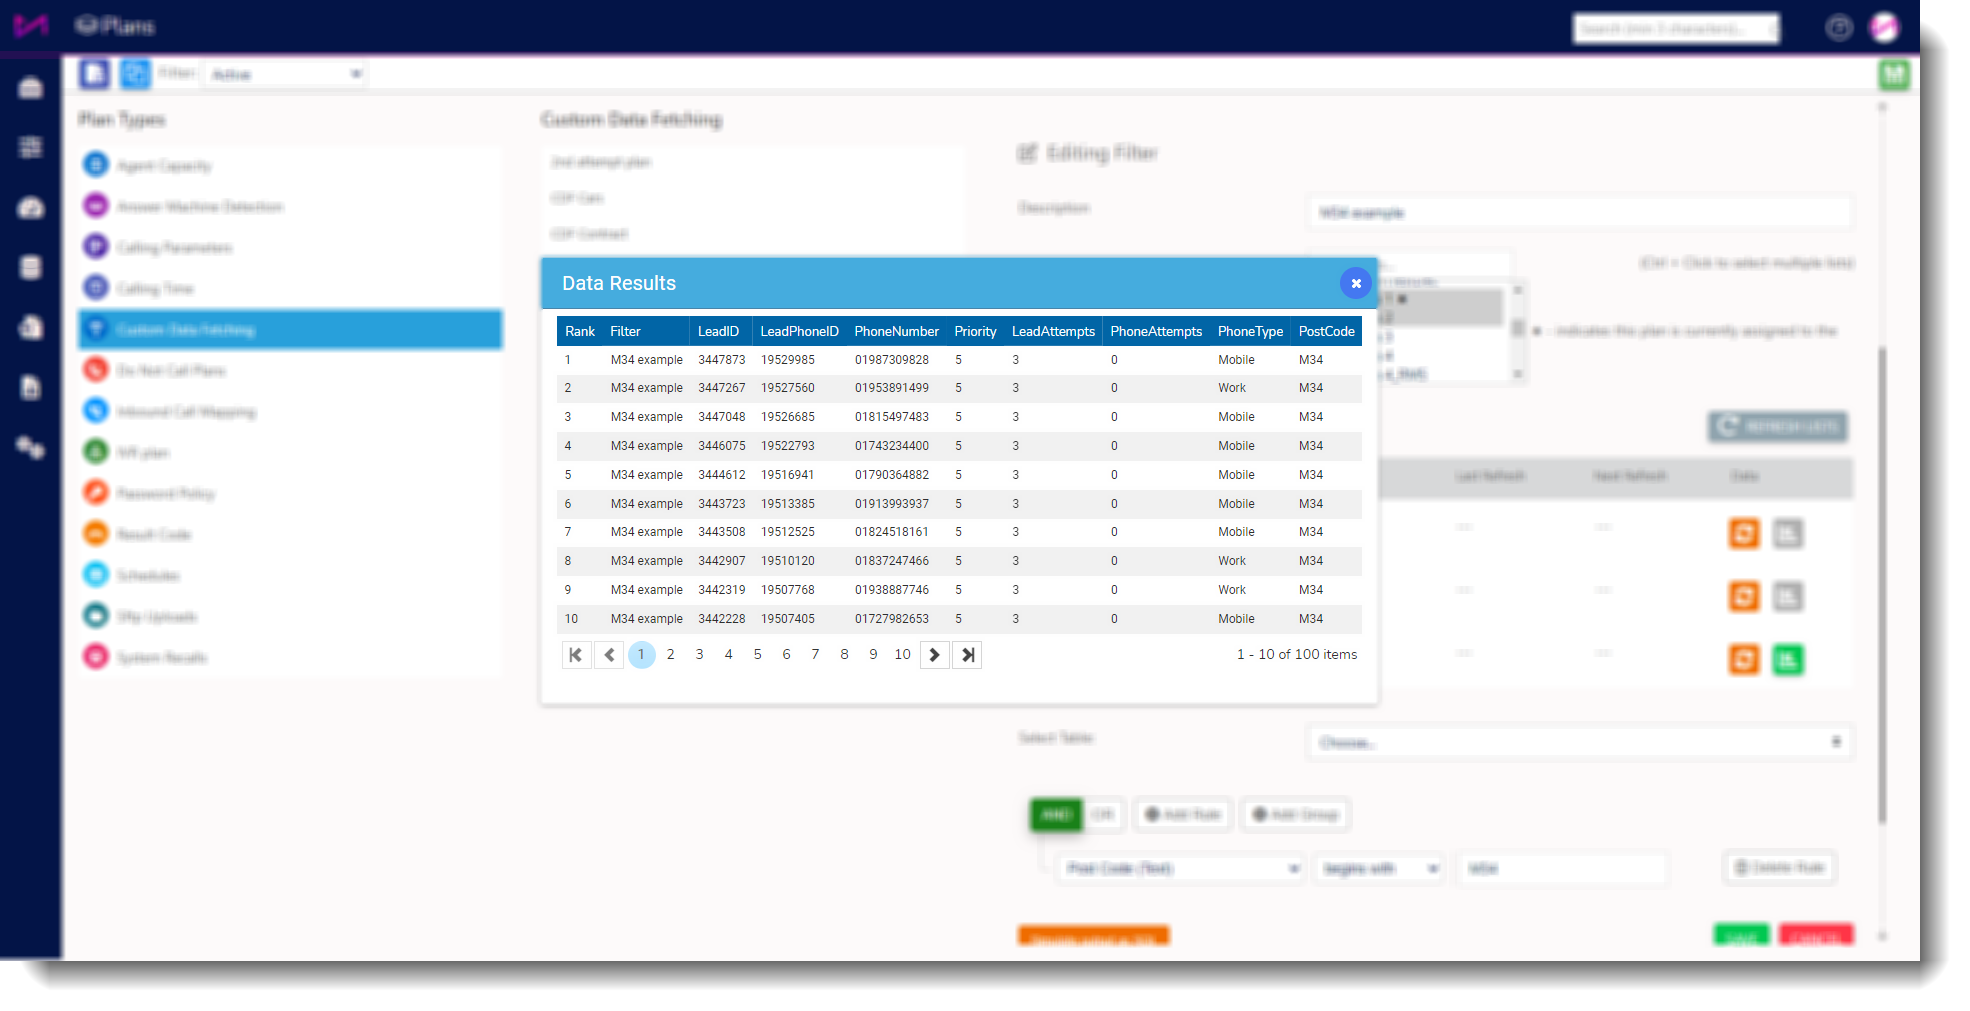Sort by PhoneNumber column header
This screenshot has width=1970, height=1011.
pyautogui.click(x=896, y=331)
